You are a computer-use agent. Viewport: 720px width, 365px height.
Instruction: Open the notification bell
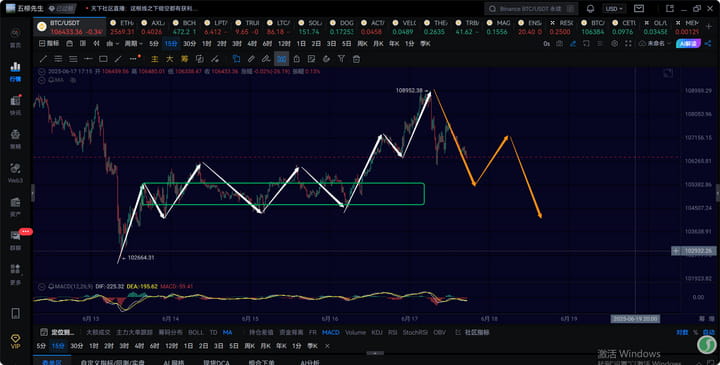(591, 9)
